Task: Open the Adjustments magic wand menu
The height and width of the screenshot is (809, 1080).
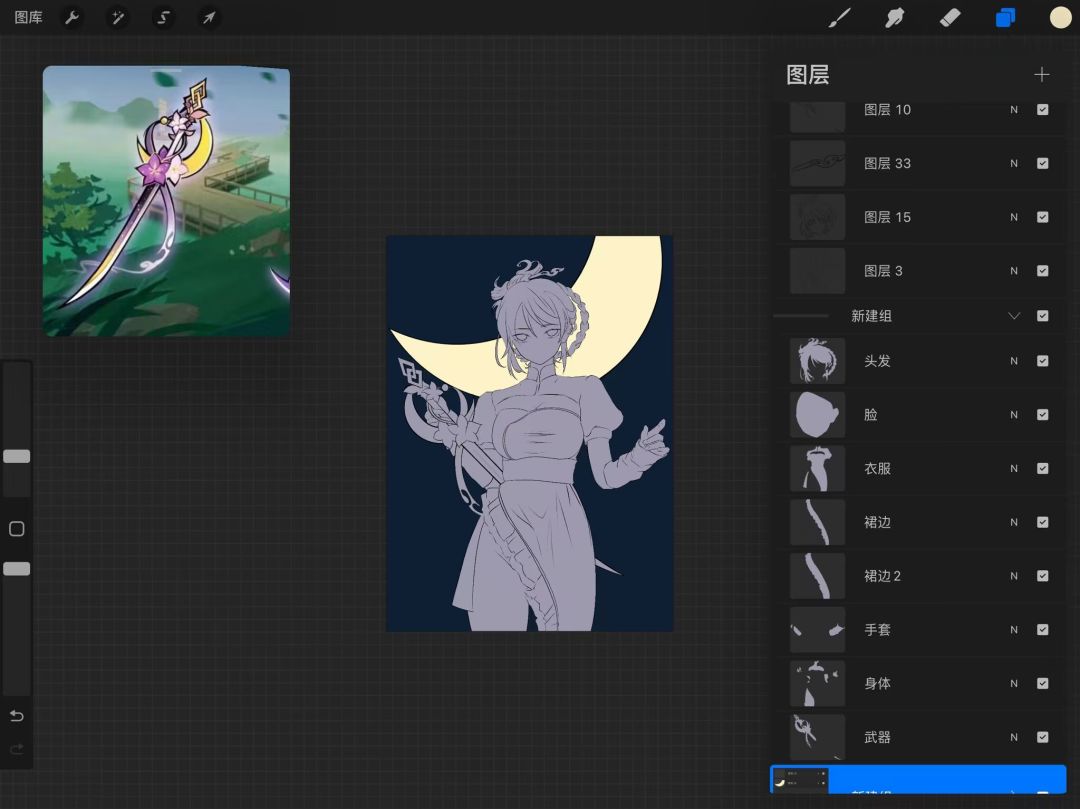Action: (x=118, y=17)
